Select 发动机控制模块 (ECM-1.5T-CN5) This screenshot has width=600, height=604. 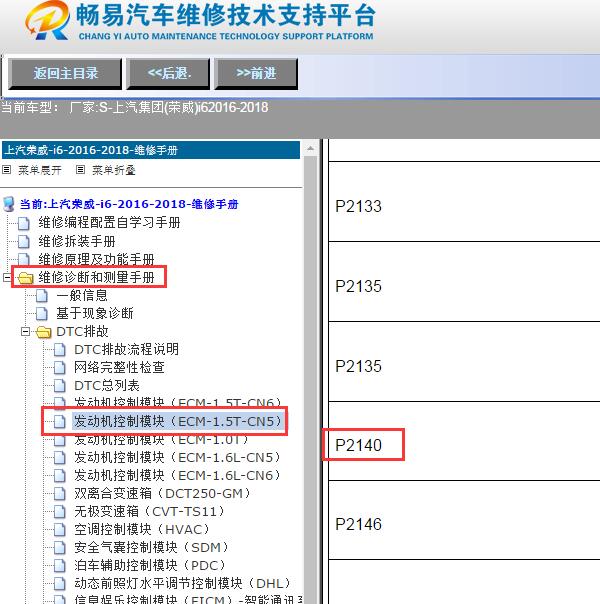[x=178, y=421]
